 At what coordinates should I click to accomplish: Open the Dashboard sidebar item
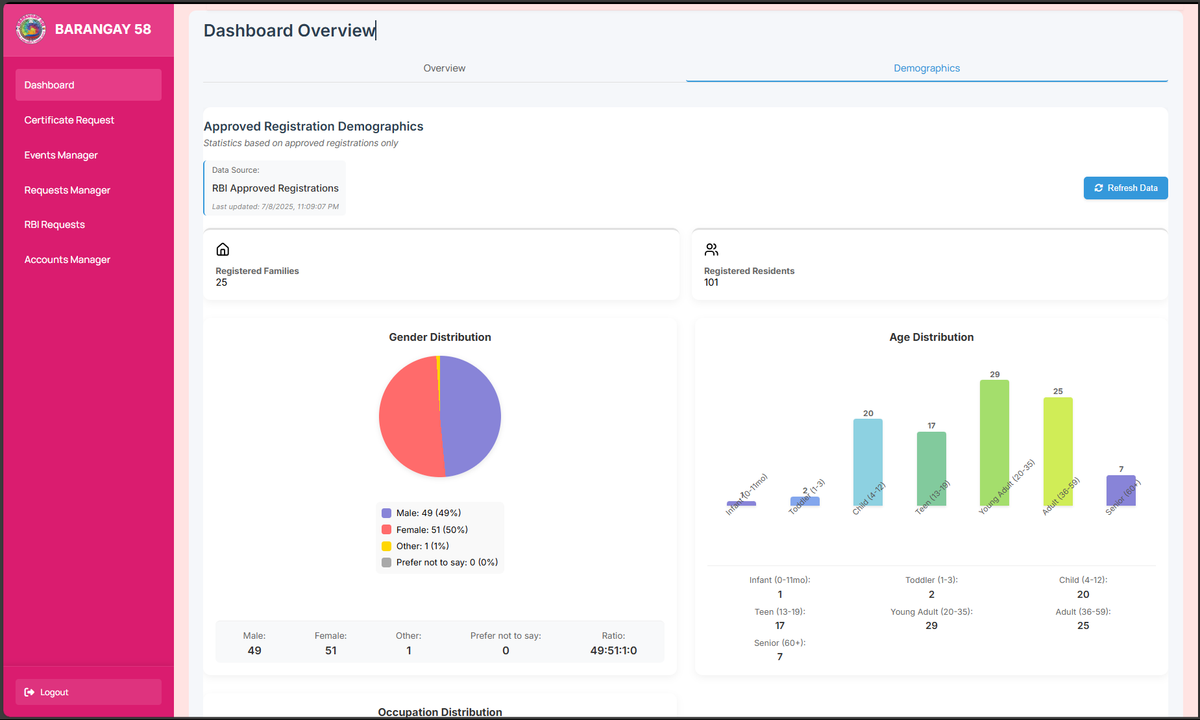pos(88,85)
